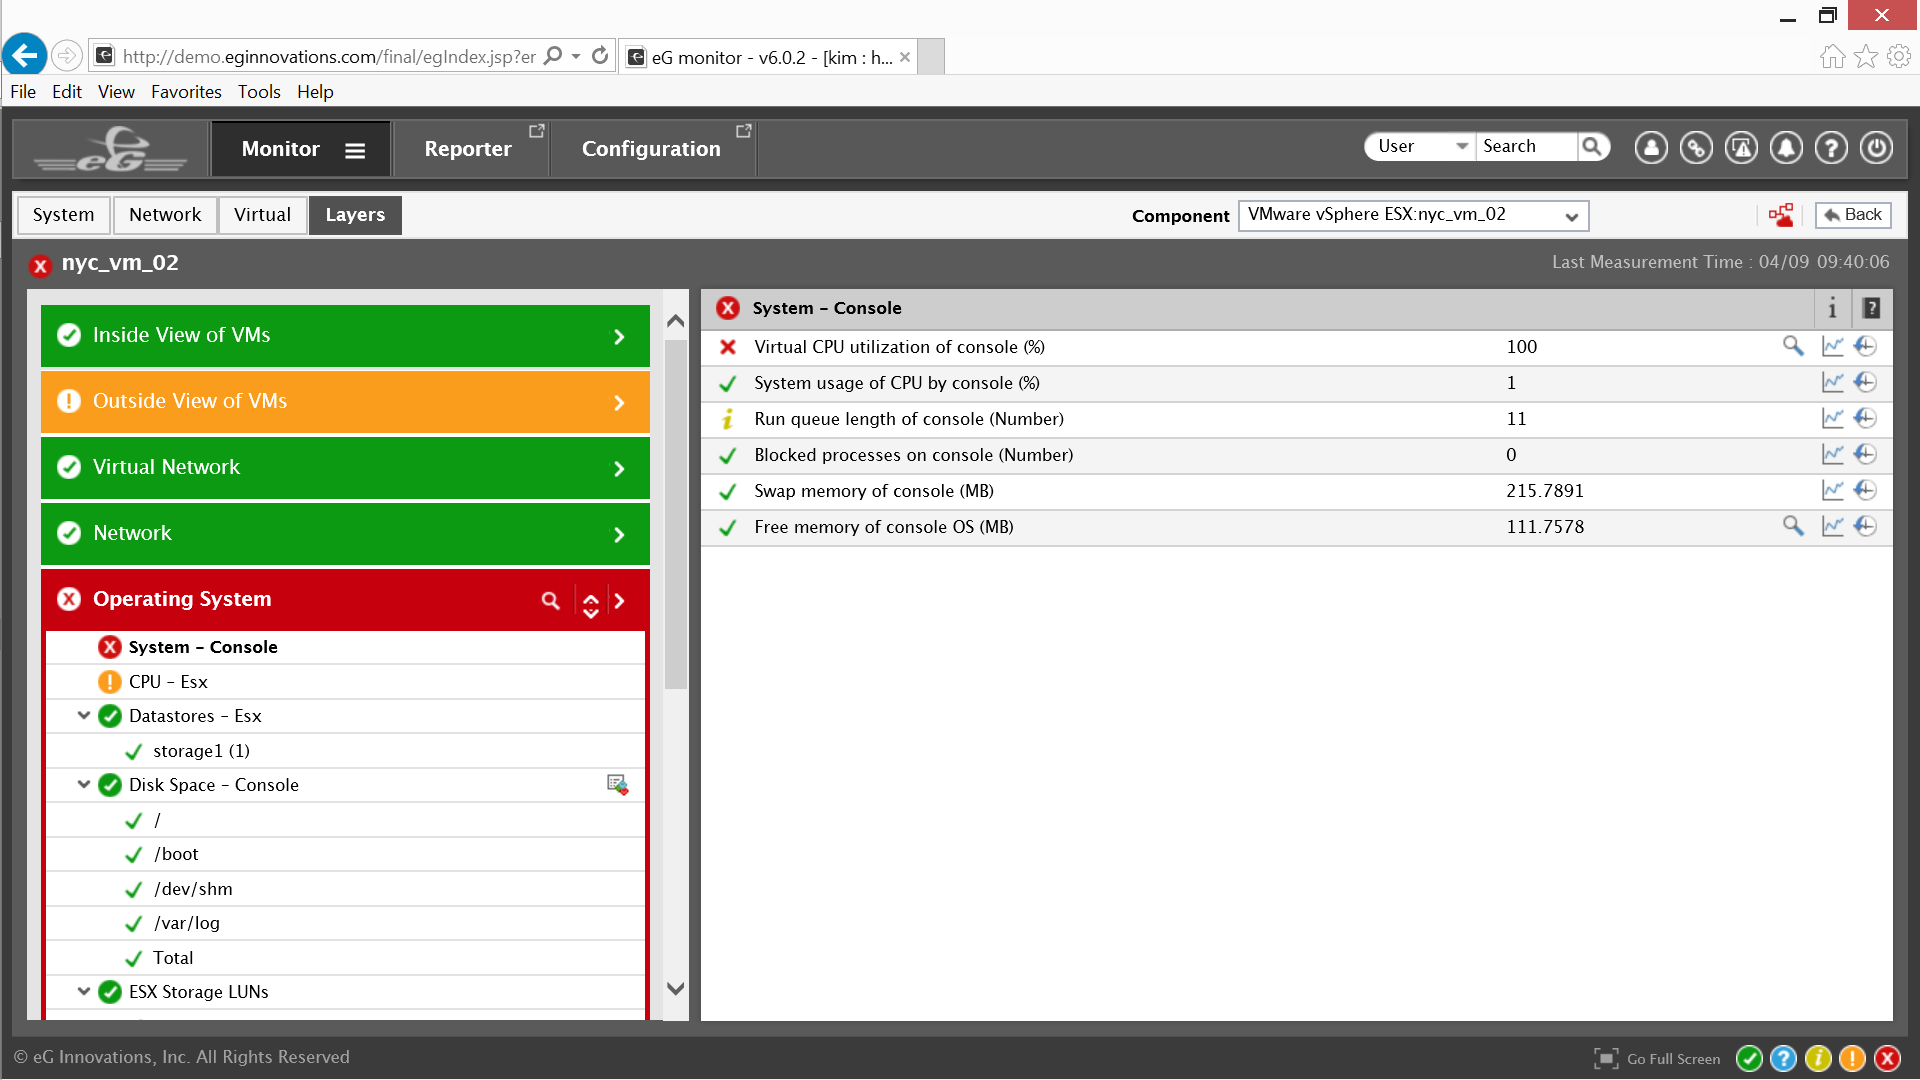The height and width of the screenshot is (1080, 1920).
Task: Toggle the Operating System layer expand/collapse arrows
Action: click(x=591, y=604)
